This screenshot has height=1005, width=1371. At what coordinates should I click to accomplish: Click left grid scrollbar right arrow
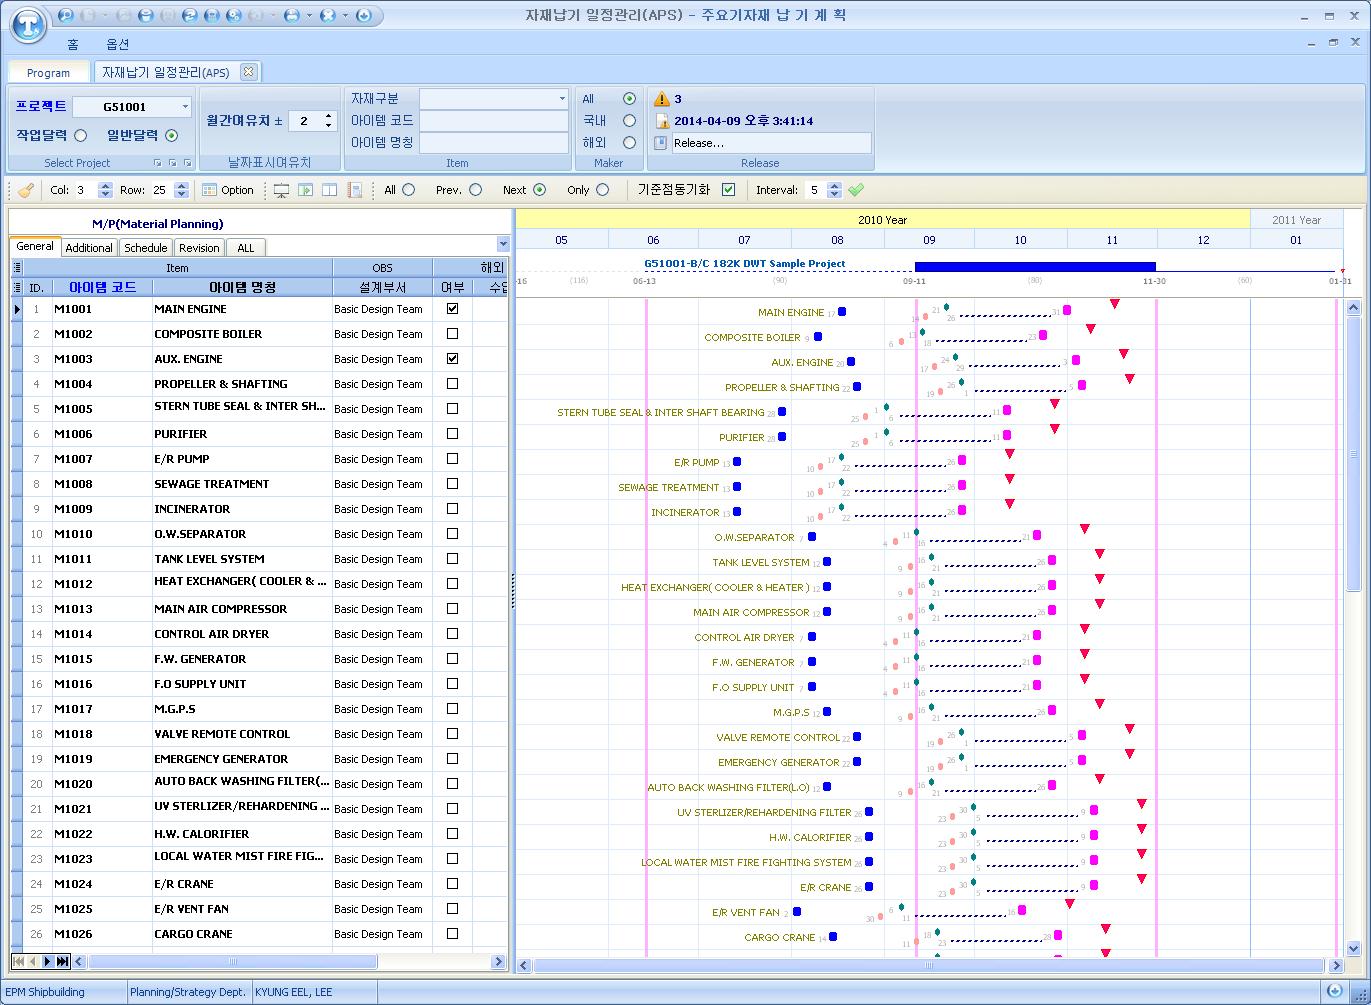tap(499, 961)
